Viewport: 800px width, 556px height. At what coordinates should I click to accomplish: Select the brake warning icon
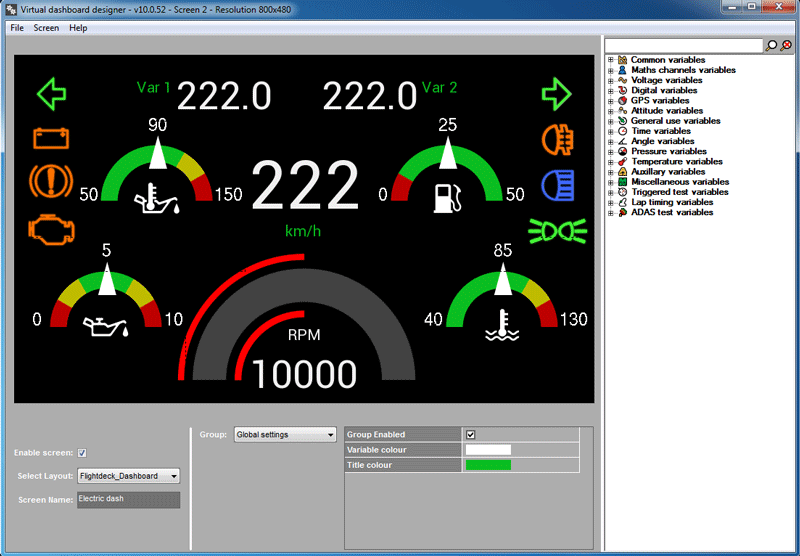pos(50,182)
